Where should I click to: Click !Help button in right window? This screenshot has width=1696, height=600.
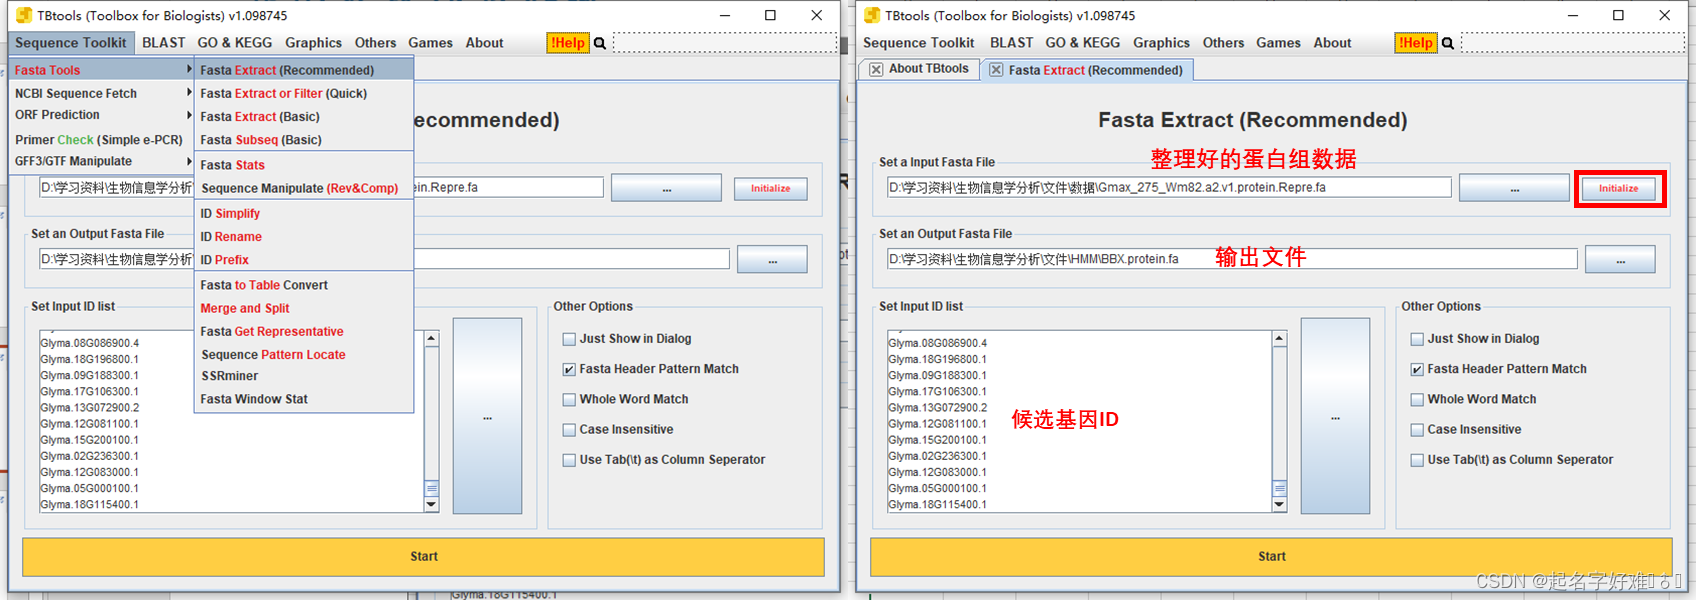tap(1415, 43)
